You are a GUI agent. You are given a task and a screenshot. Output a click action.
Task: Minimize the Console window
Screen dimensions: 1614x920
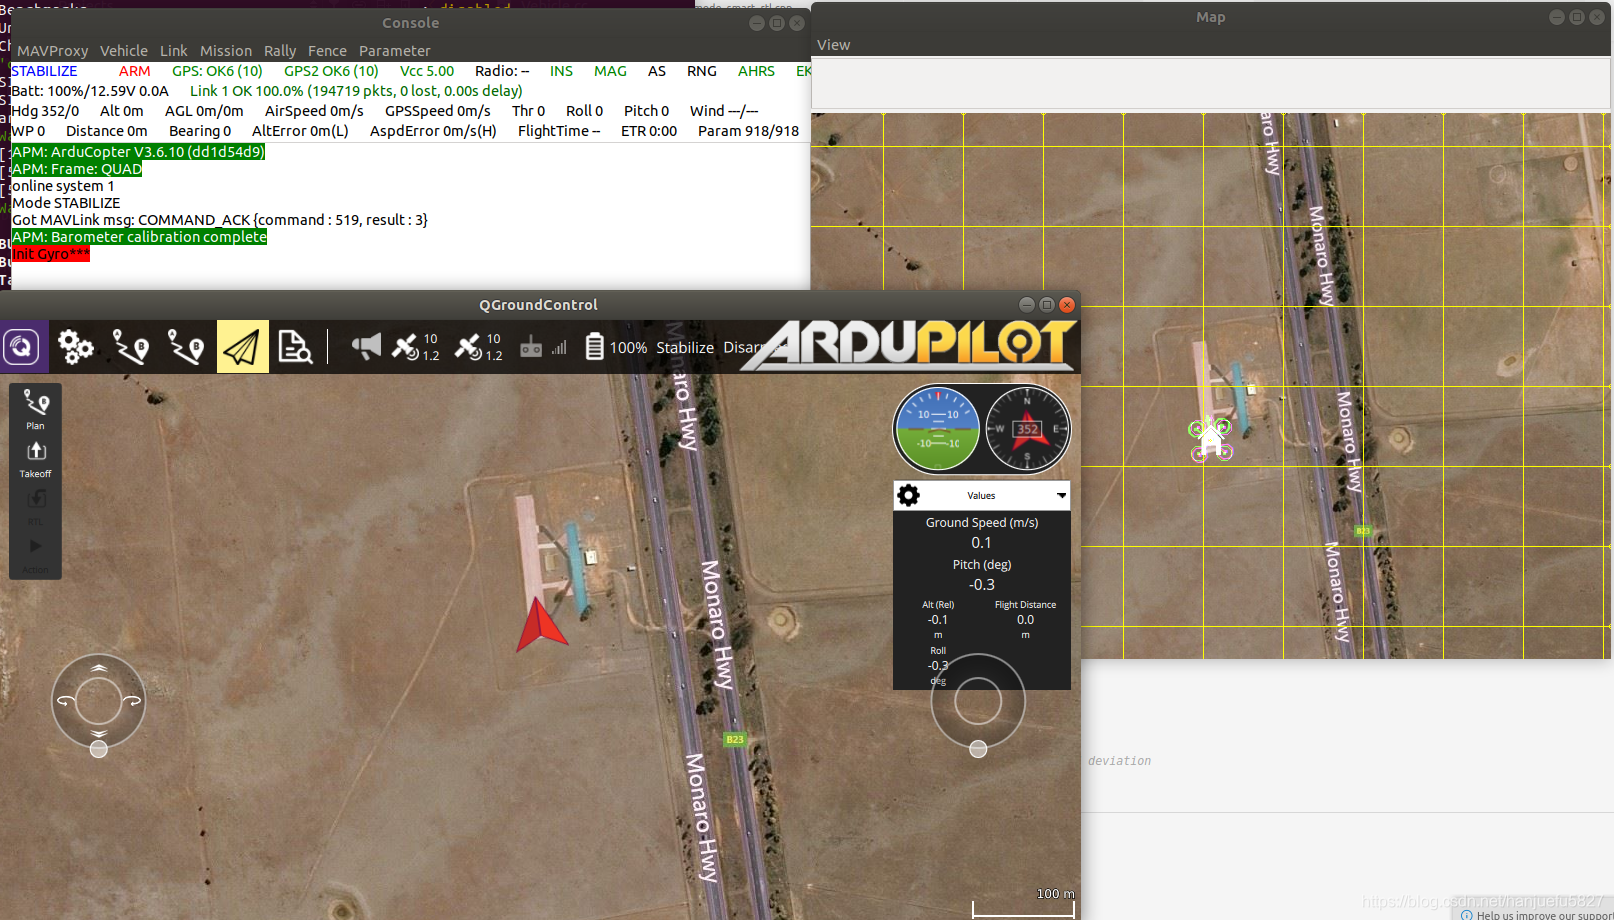click(x=757, y=23)
